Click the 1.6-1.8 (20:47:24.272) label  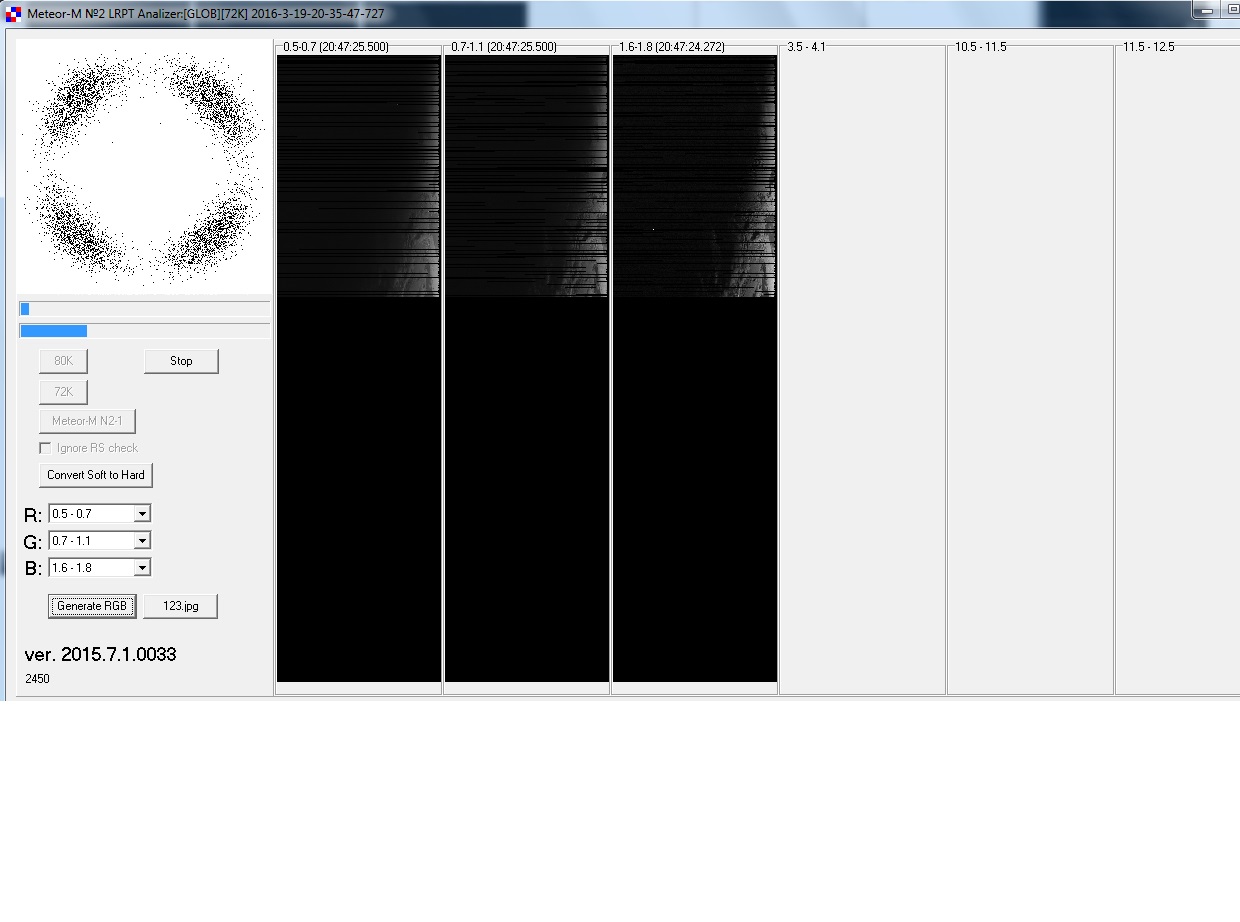[672, 47]
